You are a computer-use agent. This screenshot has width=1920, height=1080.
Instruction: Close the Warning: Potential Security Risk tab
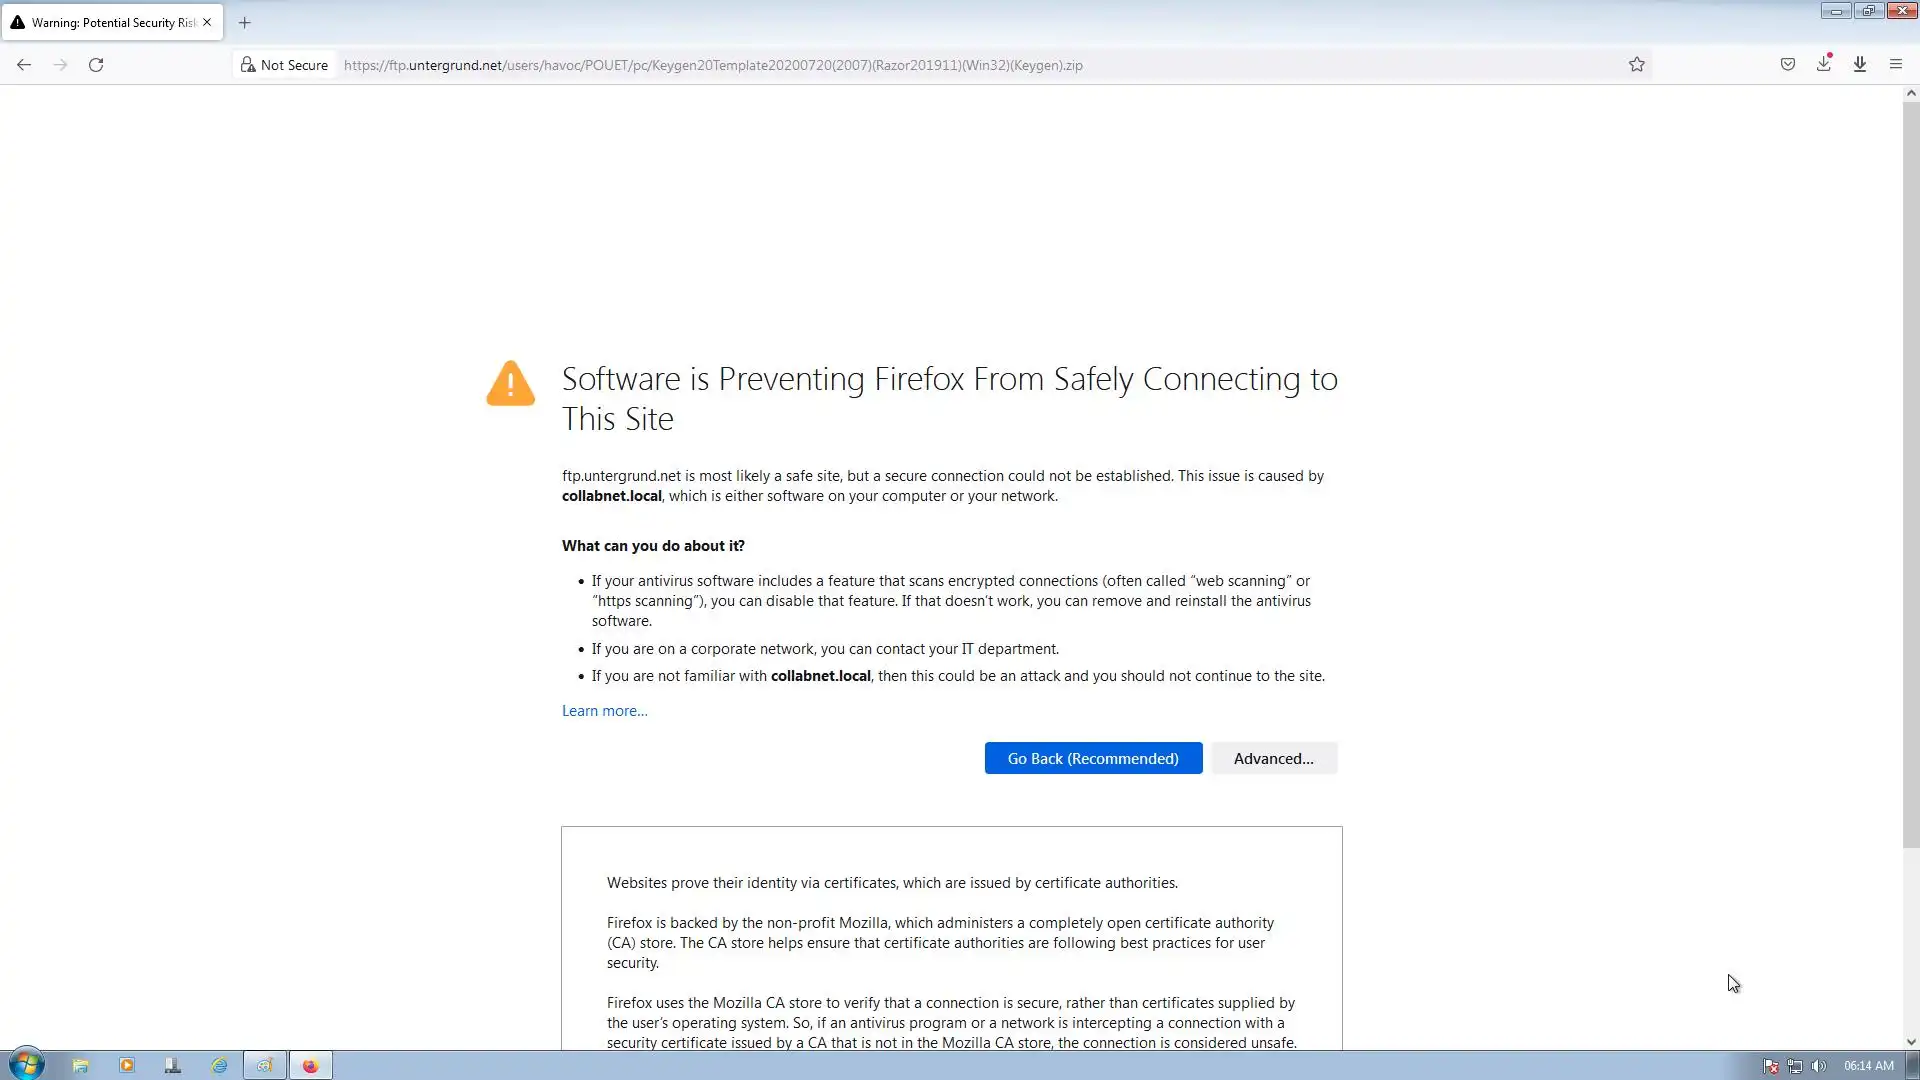click(207, 22)
